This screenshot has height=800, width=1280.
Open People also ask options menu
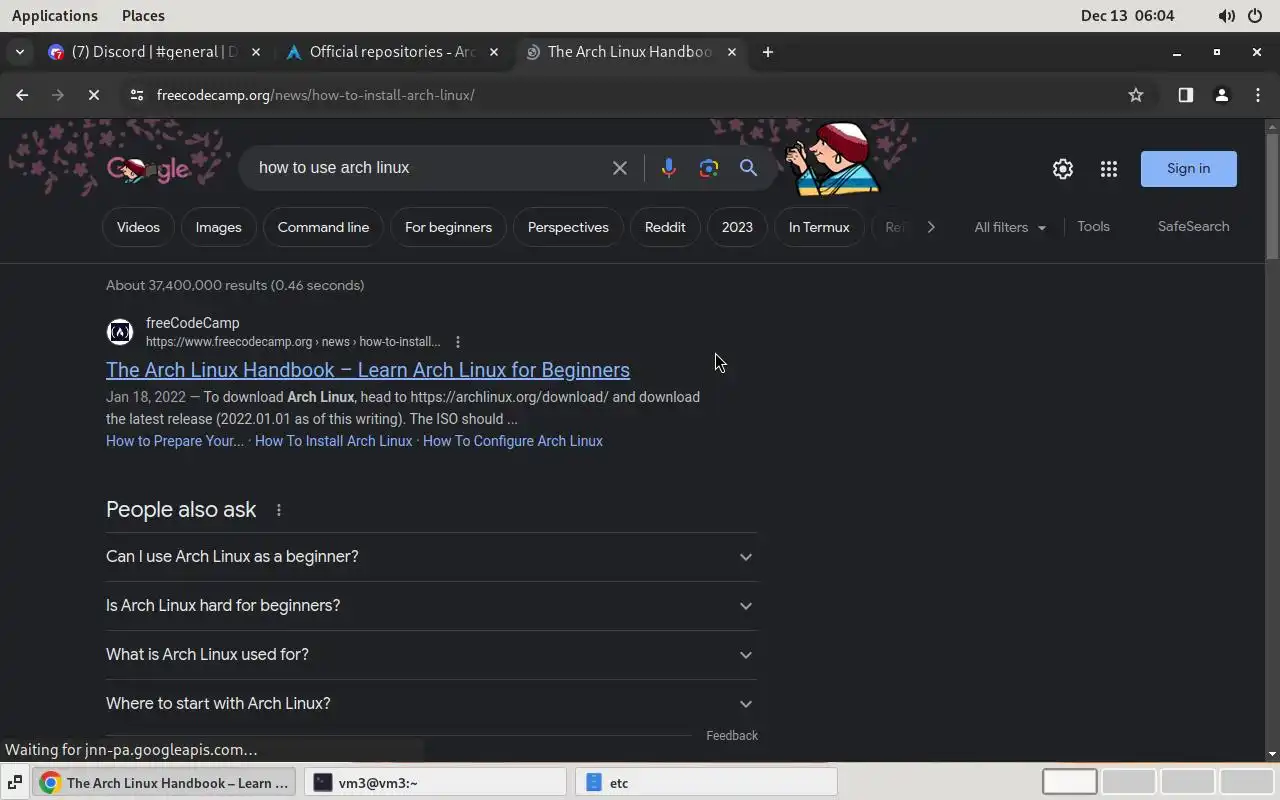(x=279, y=510)
